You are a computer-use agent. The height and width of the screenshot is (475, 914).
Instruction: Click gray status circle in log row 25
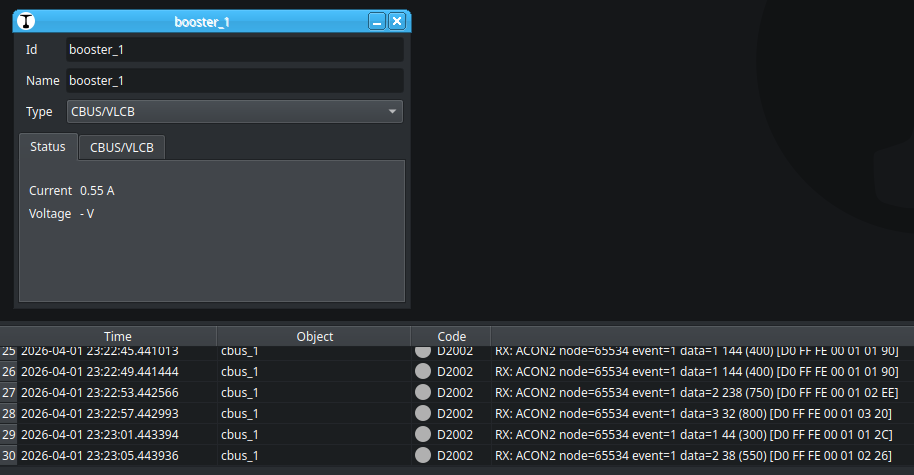coord(423,351)
